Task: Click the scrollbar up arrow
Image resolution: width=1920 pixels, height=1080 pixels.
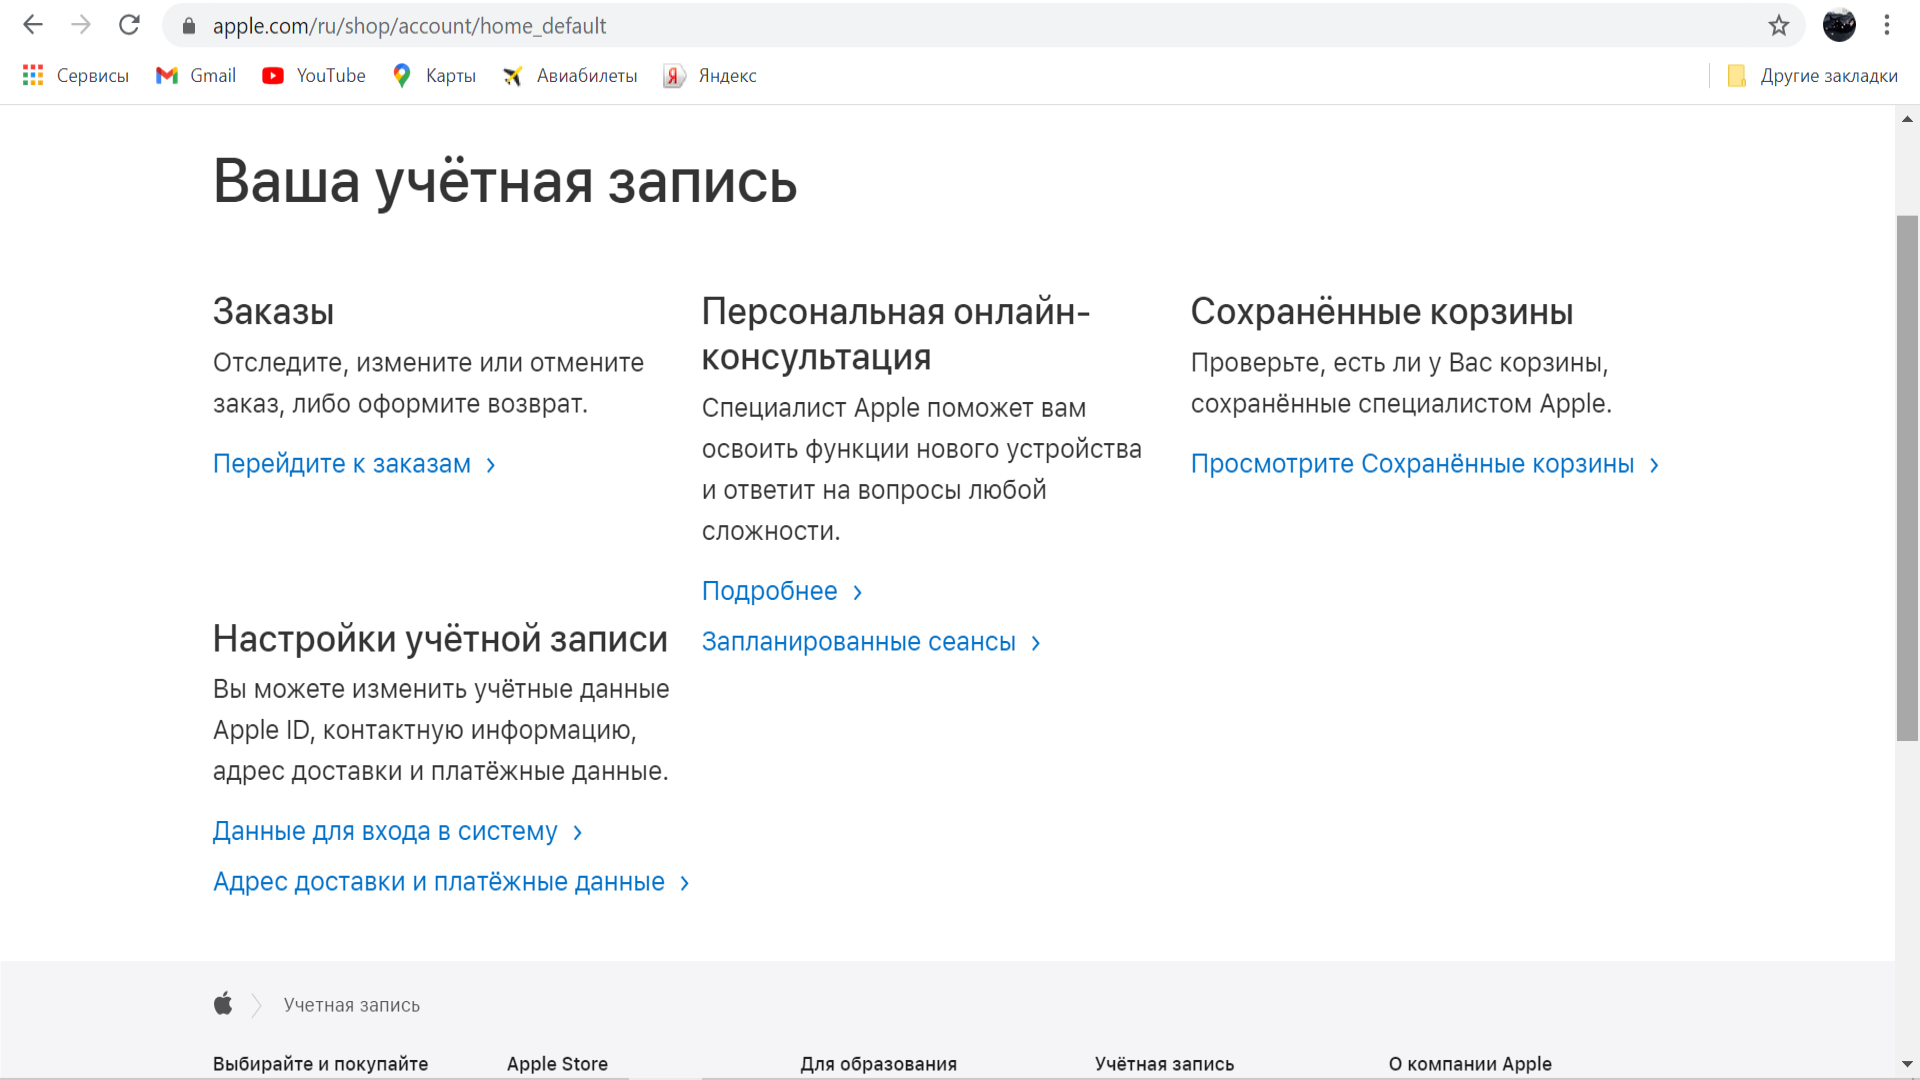Action: [x=1907, y=119]
